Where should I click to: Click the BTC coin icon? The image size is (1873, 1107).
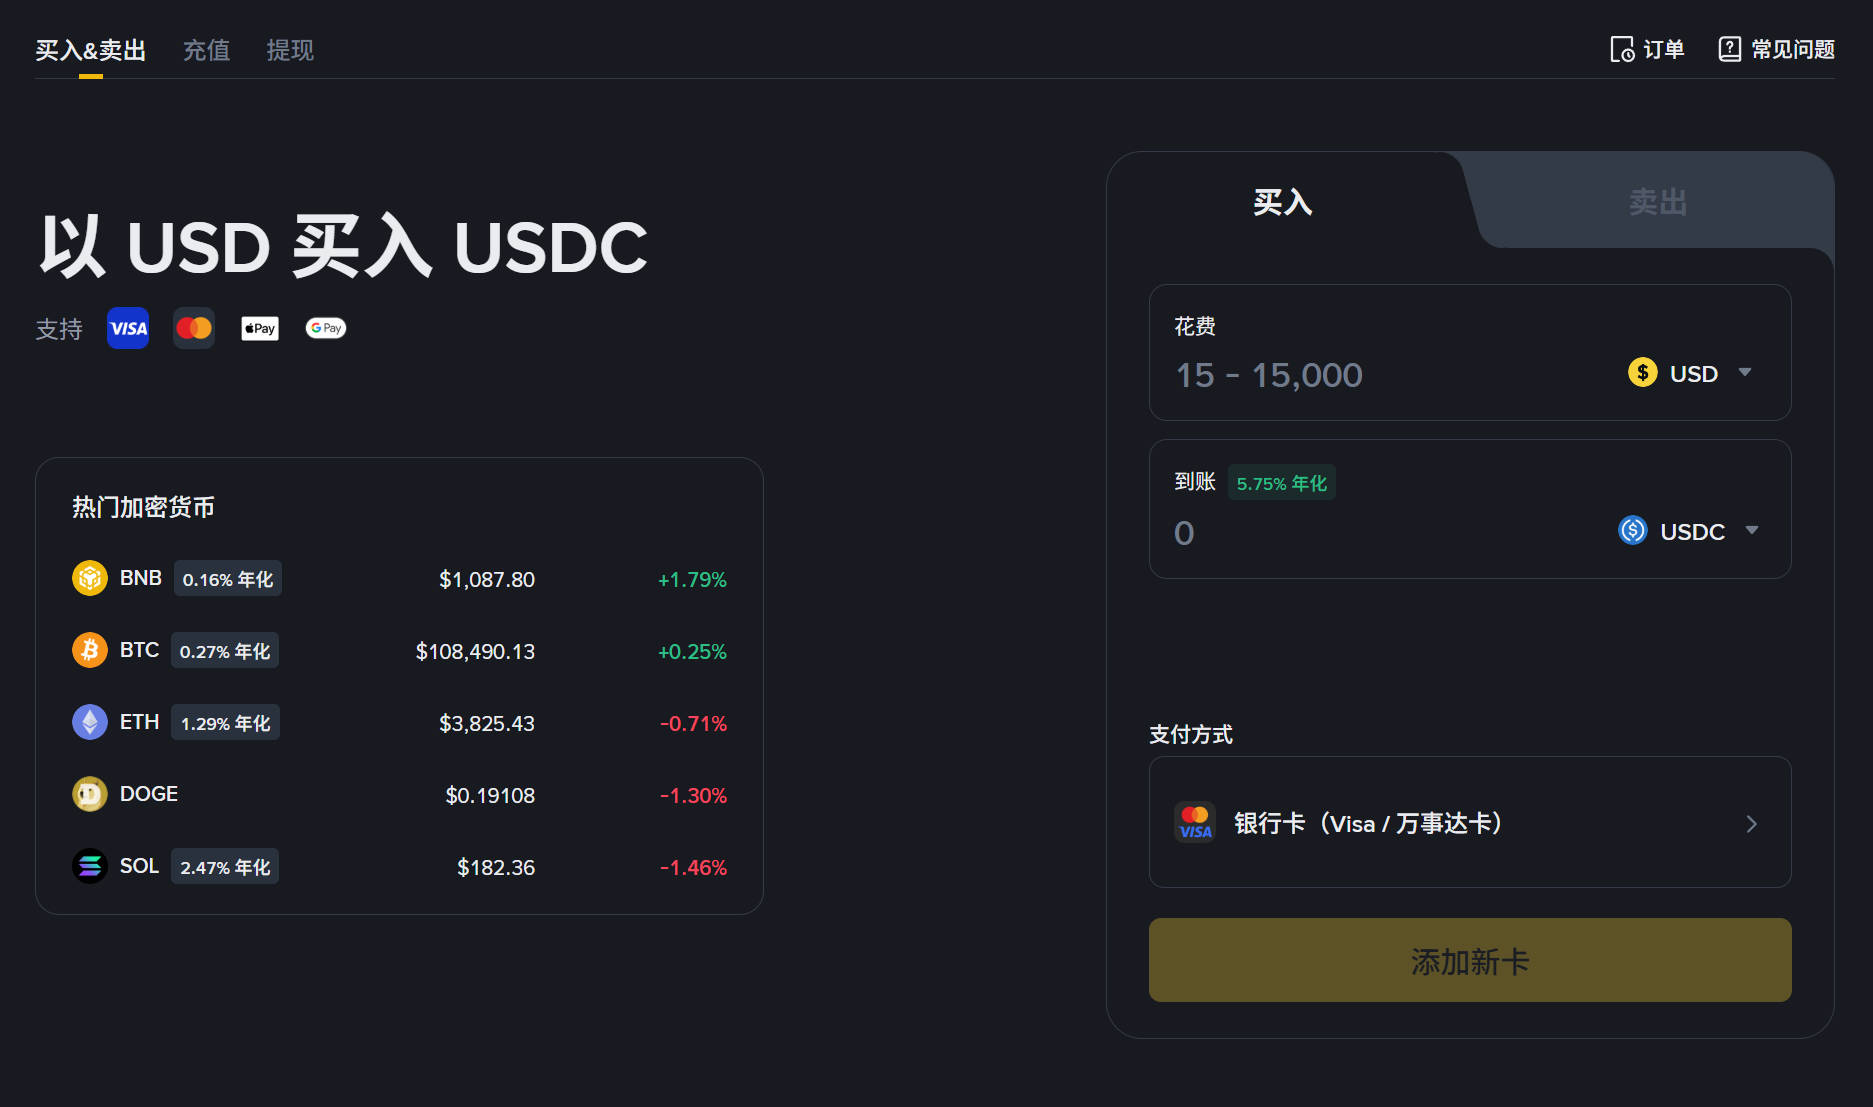pos(90,650)
